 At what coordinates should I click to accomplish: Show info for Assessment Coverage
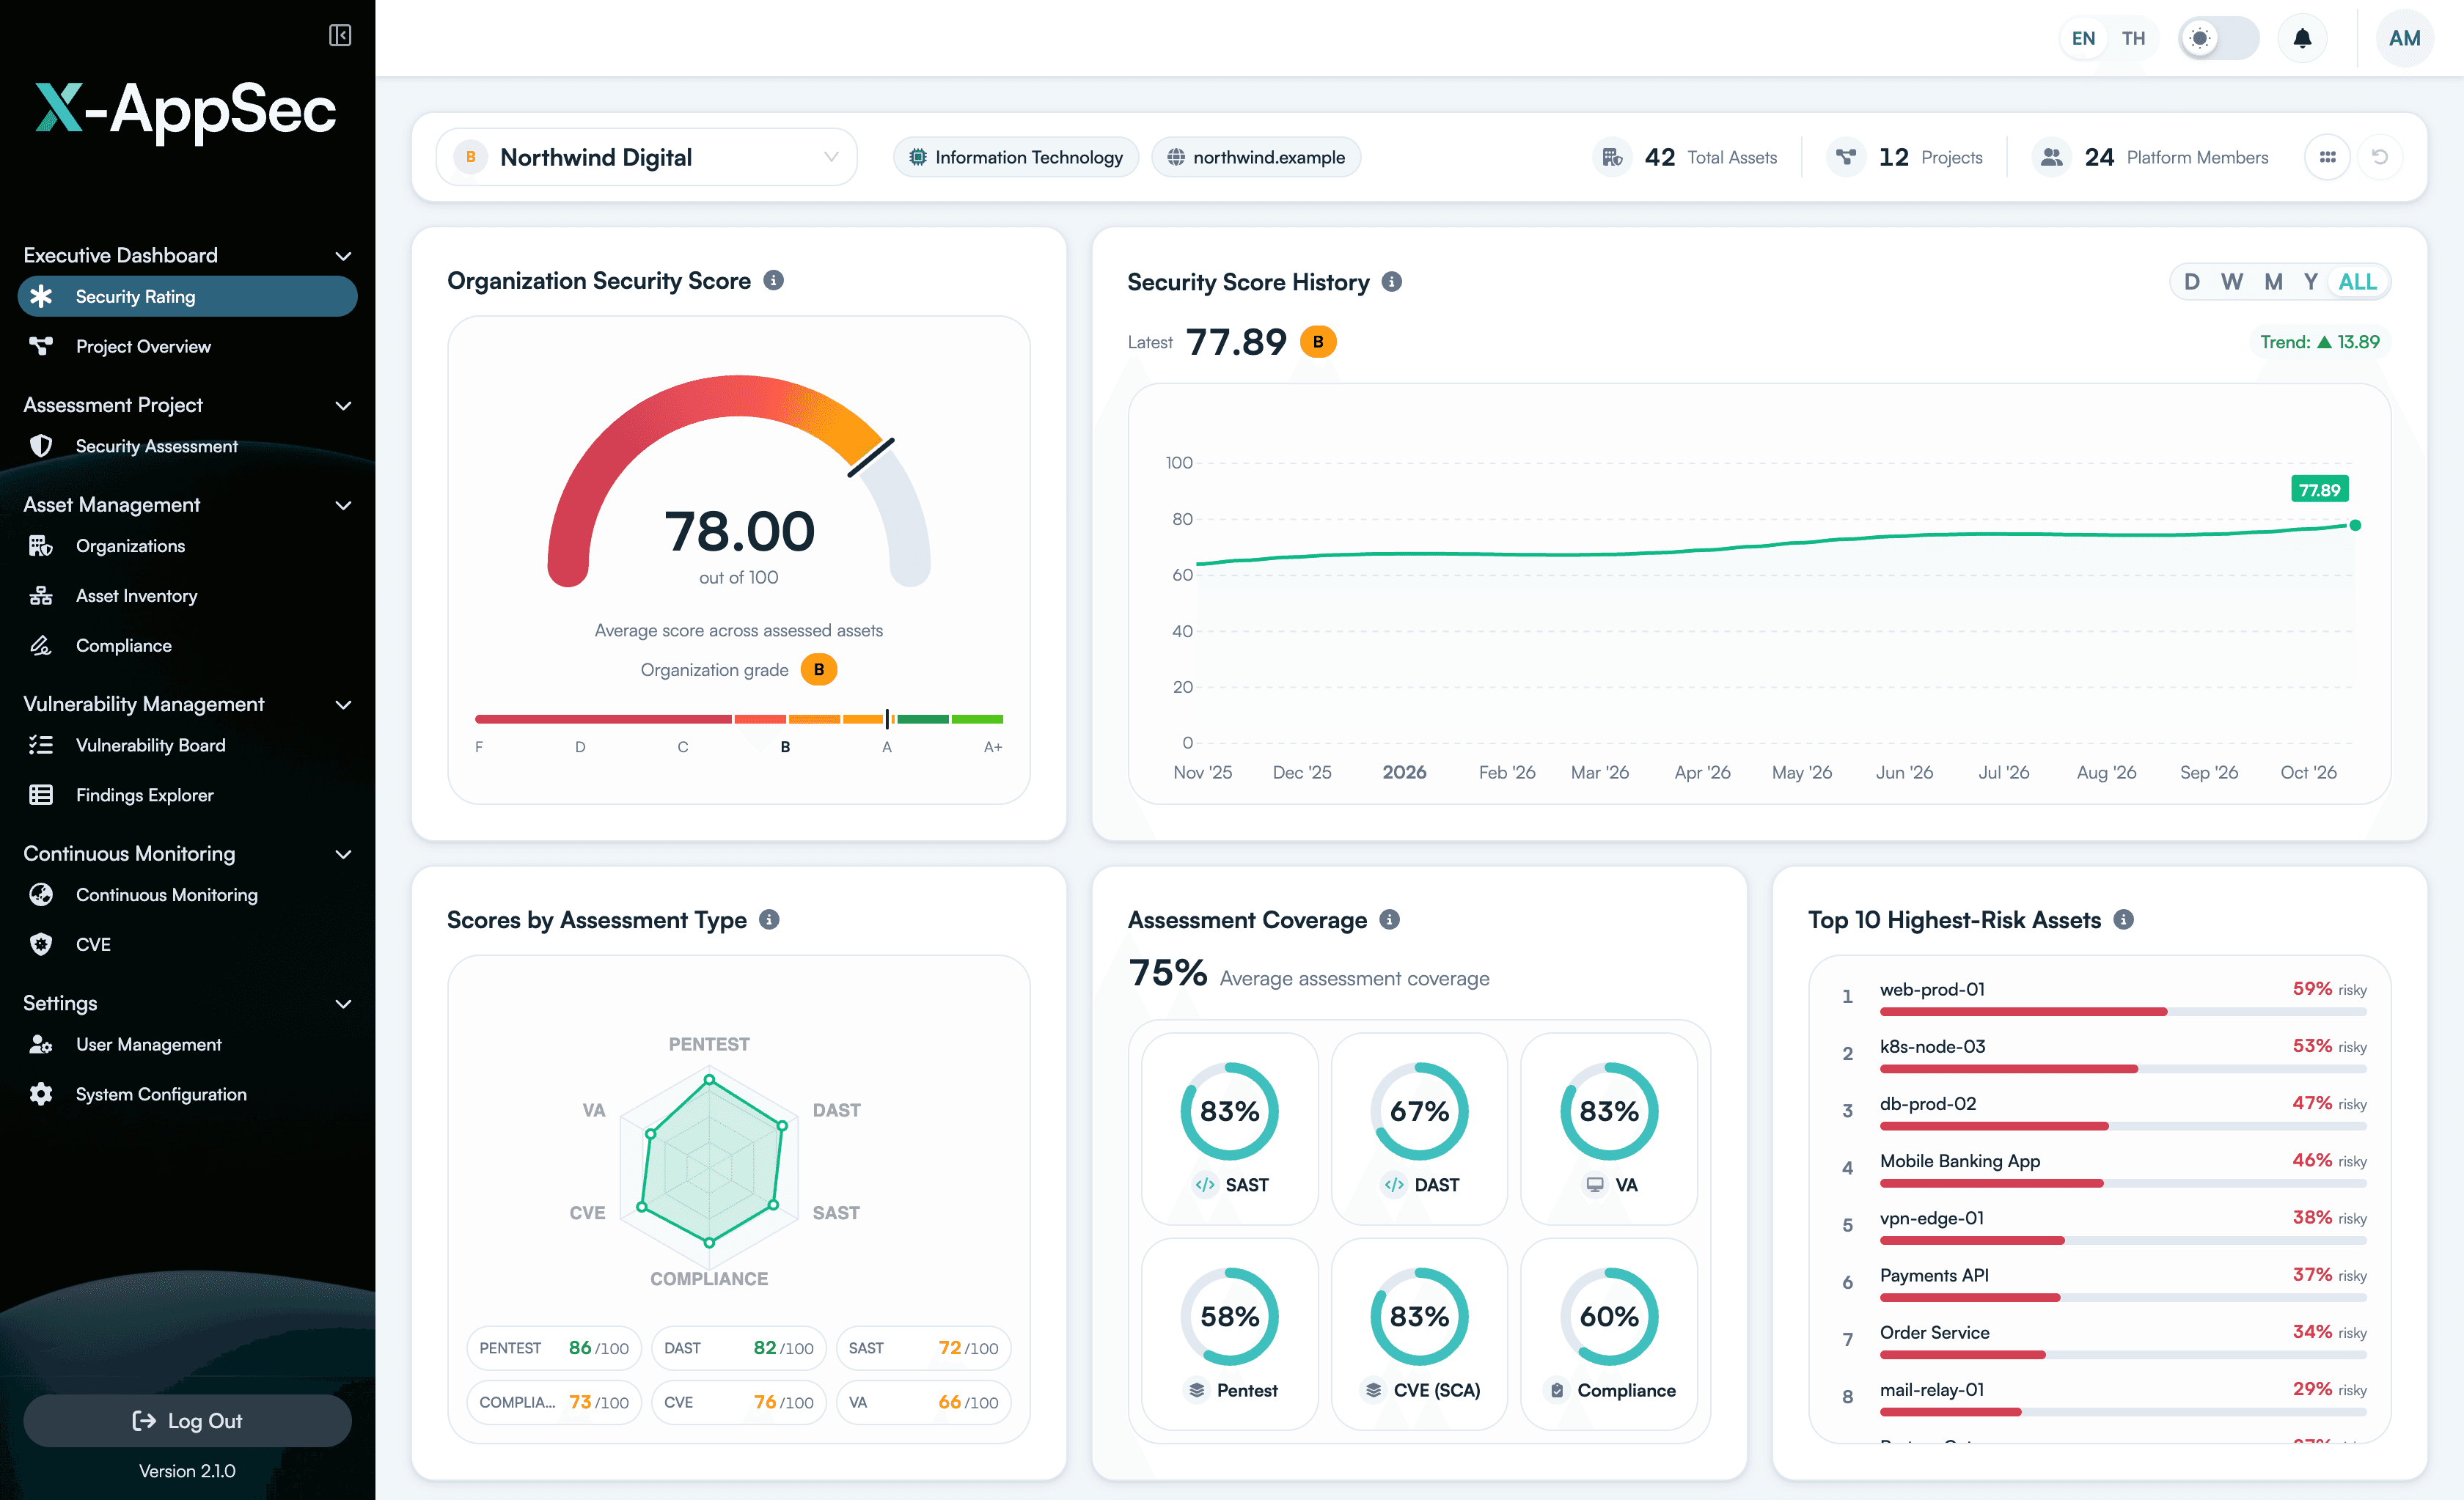[1390, 919]
